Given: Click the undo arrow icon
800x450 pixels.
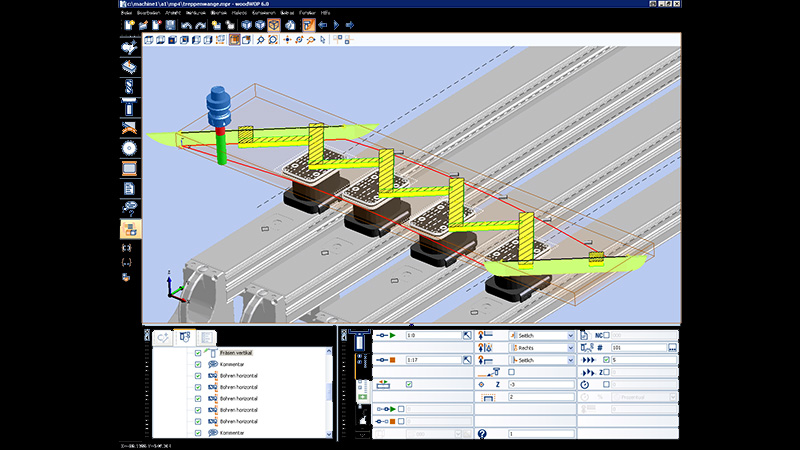Looking at the screenshot, I should (186, 25).
